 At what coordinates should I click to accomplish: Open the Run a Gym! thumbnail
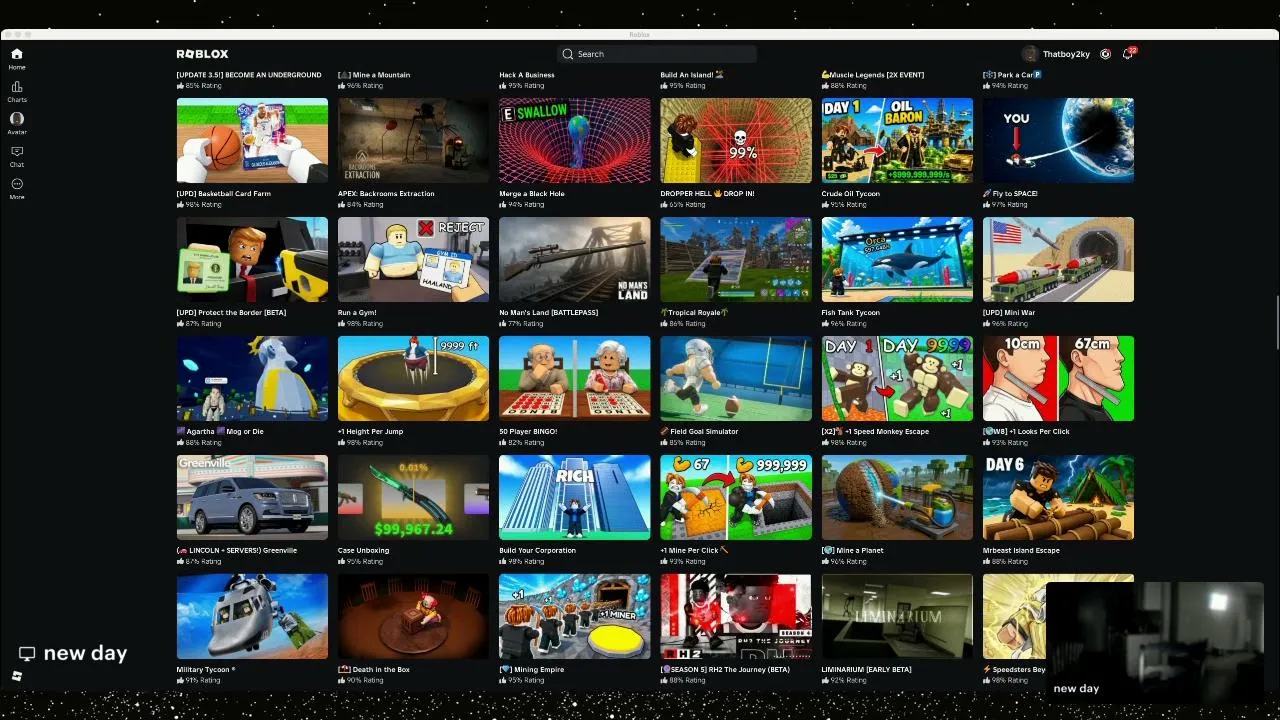coord(413,259)
